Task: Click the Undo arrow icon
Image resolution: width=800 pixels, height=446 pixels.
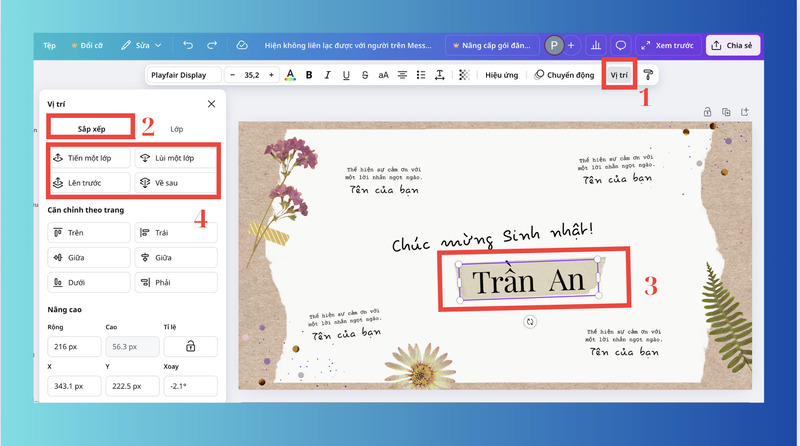Action: pos(188,45)
